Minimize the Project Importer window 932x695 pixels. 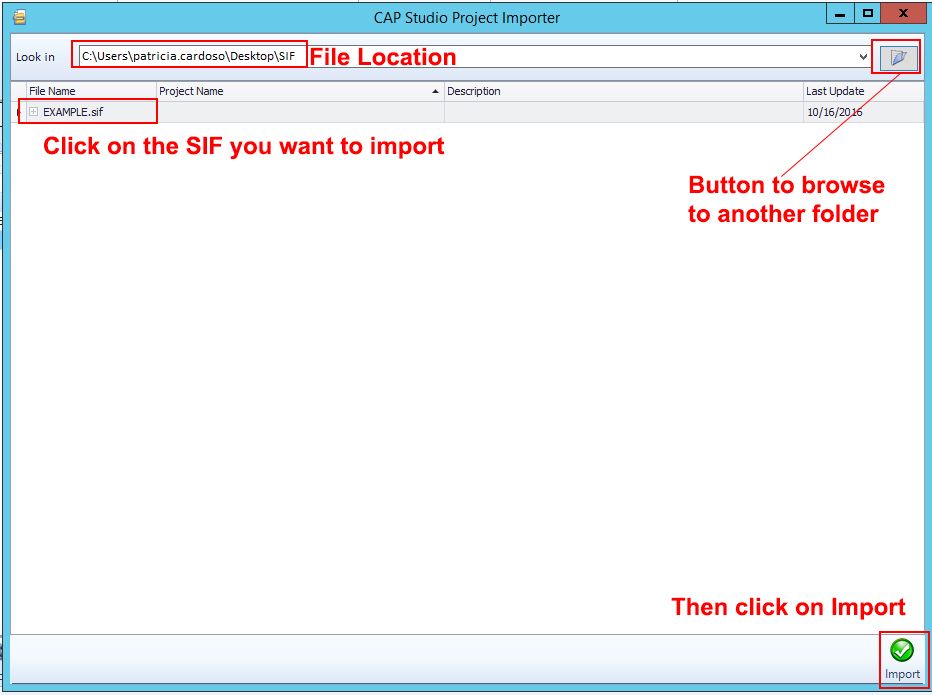point(838,14)
